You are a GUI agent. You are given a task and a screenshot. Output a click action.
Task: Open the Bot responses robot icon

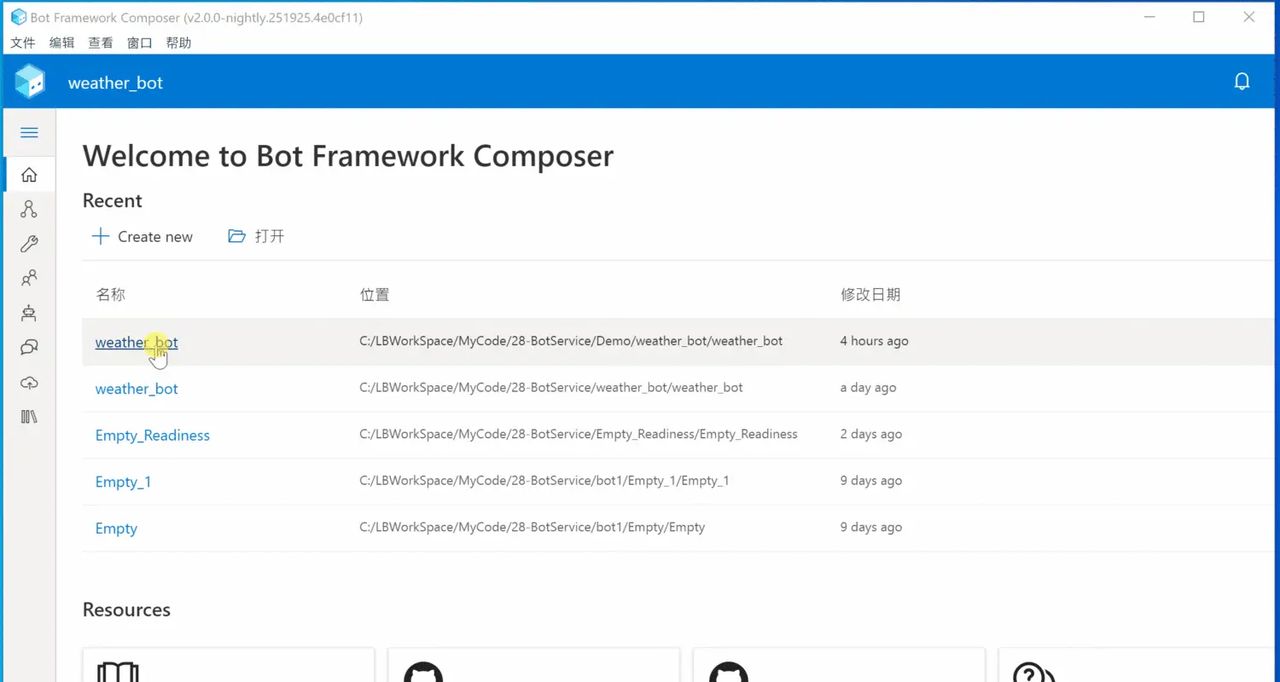pyautogui.click(x=29, y=313)
